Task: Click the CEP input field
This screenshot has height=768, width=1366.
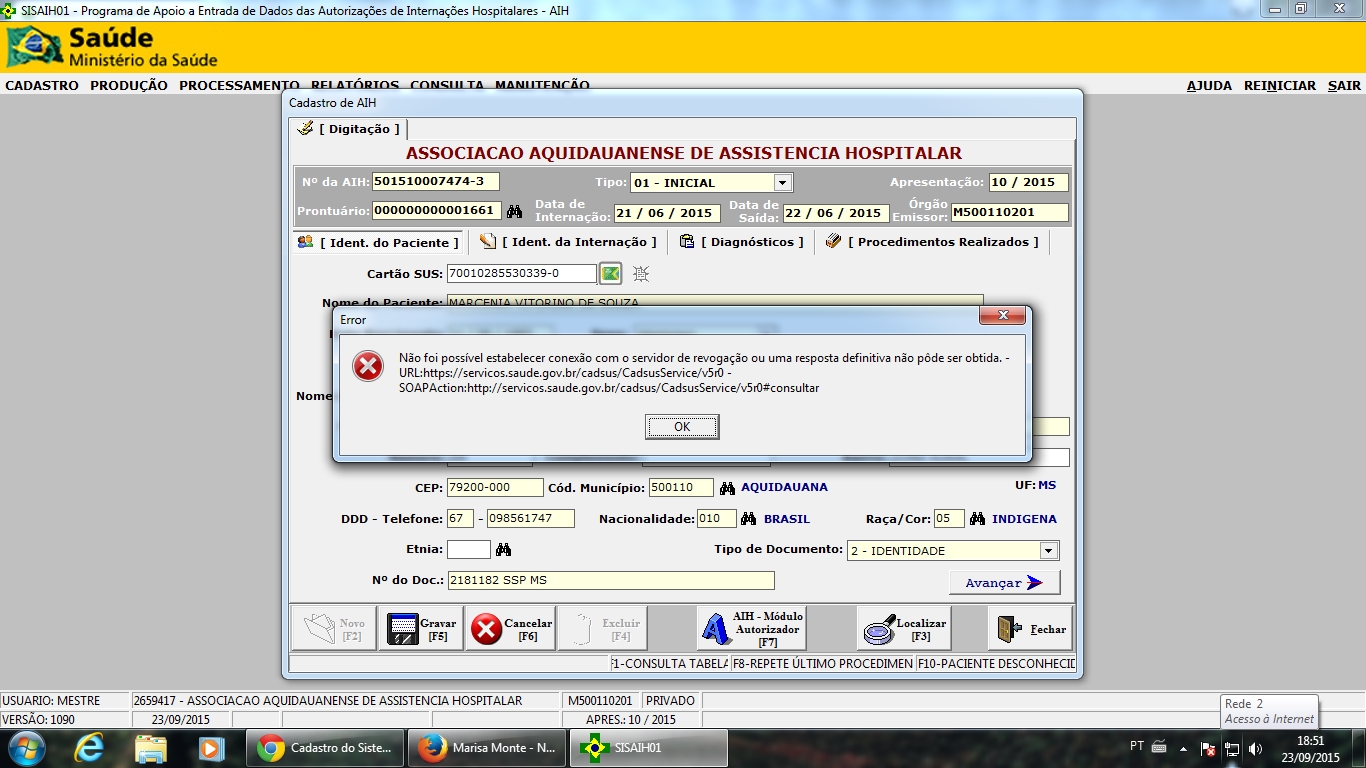Action: pyautogui.click(x=494, y=488)
